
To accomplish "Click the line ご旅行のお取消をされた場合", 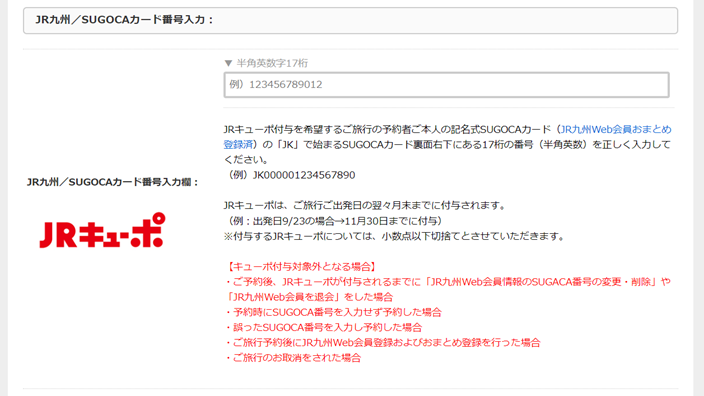I will click(293, 358).
